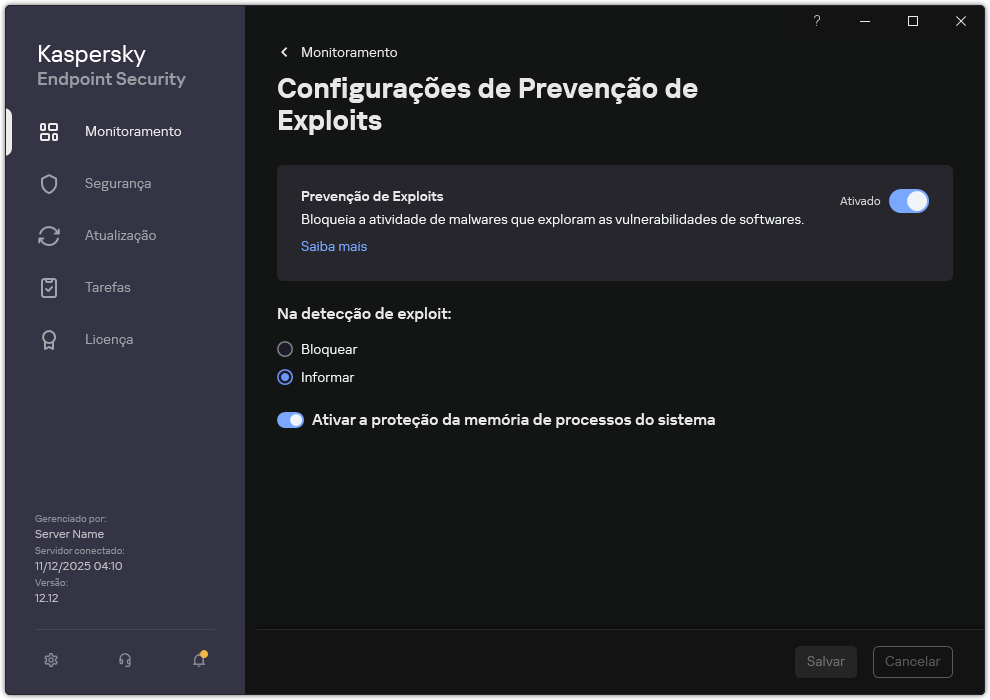
Task: Open the Atualização update icon
Action: (x=49, y=235)
